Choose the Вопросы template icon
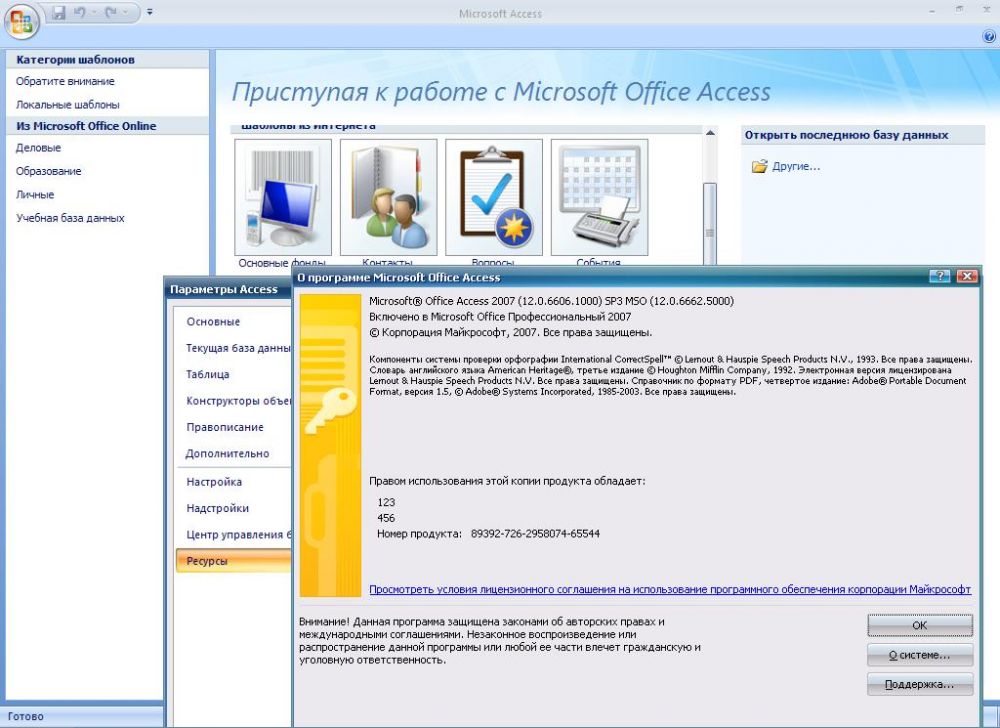 pyautogui.click(x=494, y=197)
